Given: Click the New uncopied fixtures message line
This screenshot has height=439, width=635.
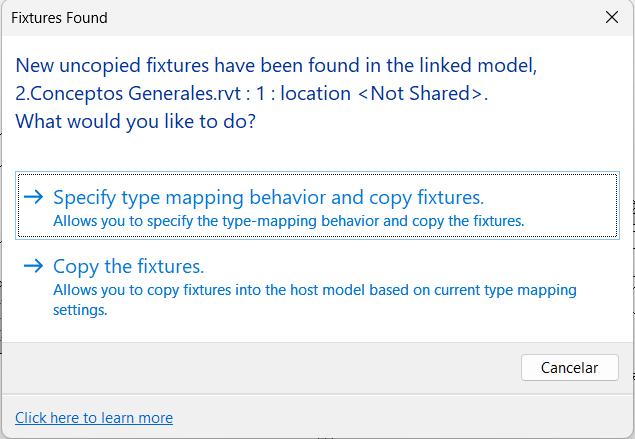Looking at the screenshot, I should tap(276, 67).
